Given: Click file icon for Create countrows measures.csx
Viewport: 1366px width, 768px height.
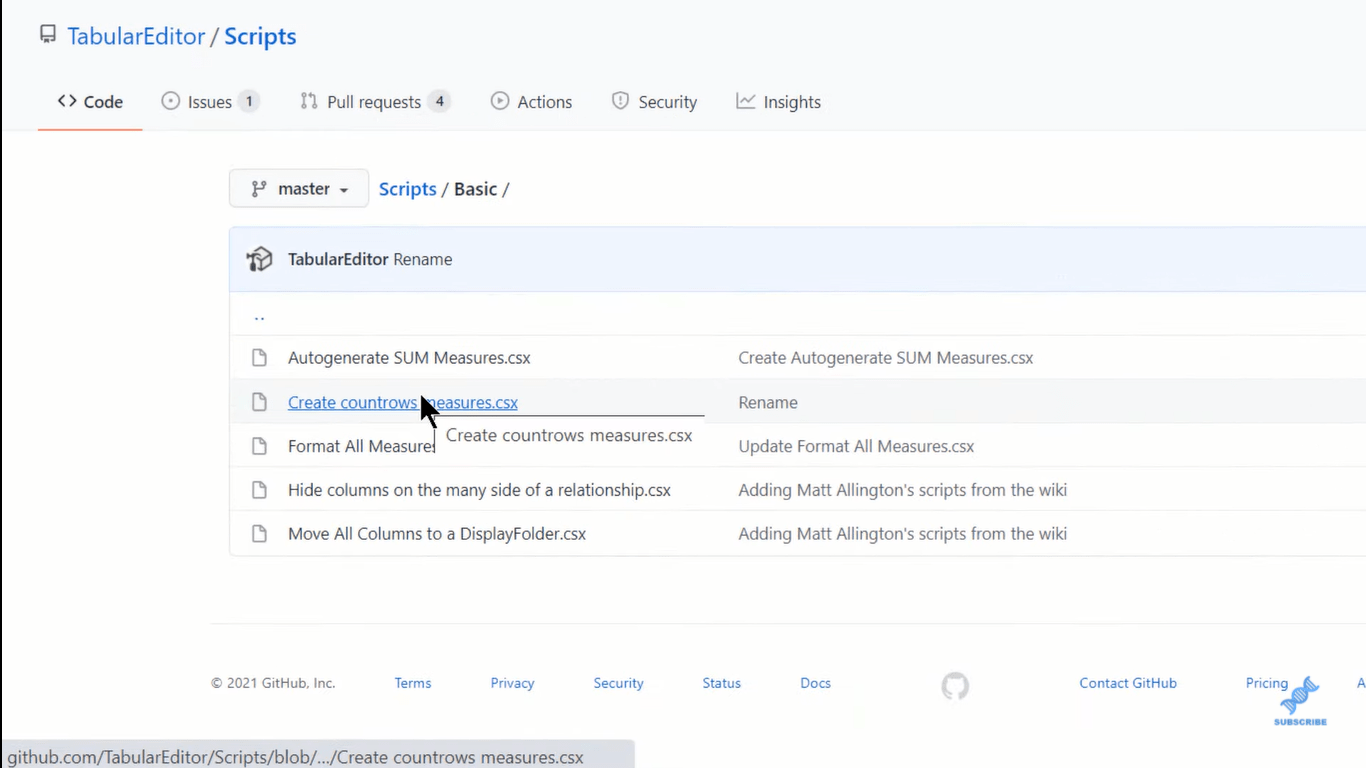Looking at the screenshot, I should (x=259, y=402).
